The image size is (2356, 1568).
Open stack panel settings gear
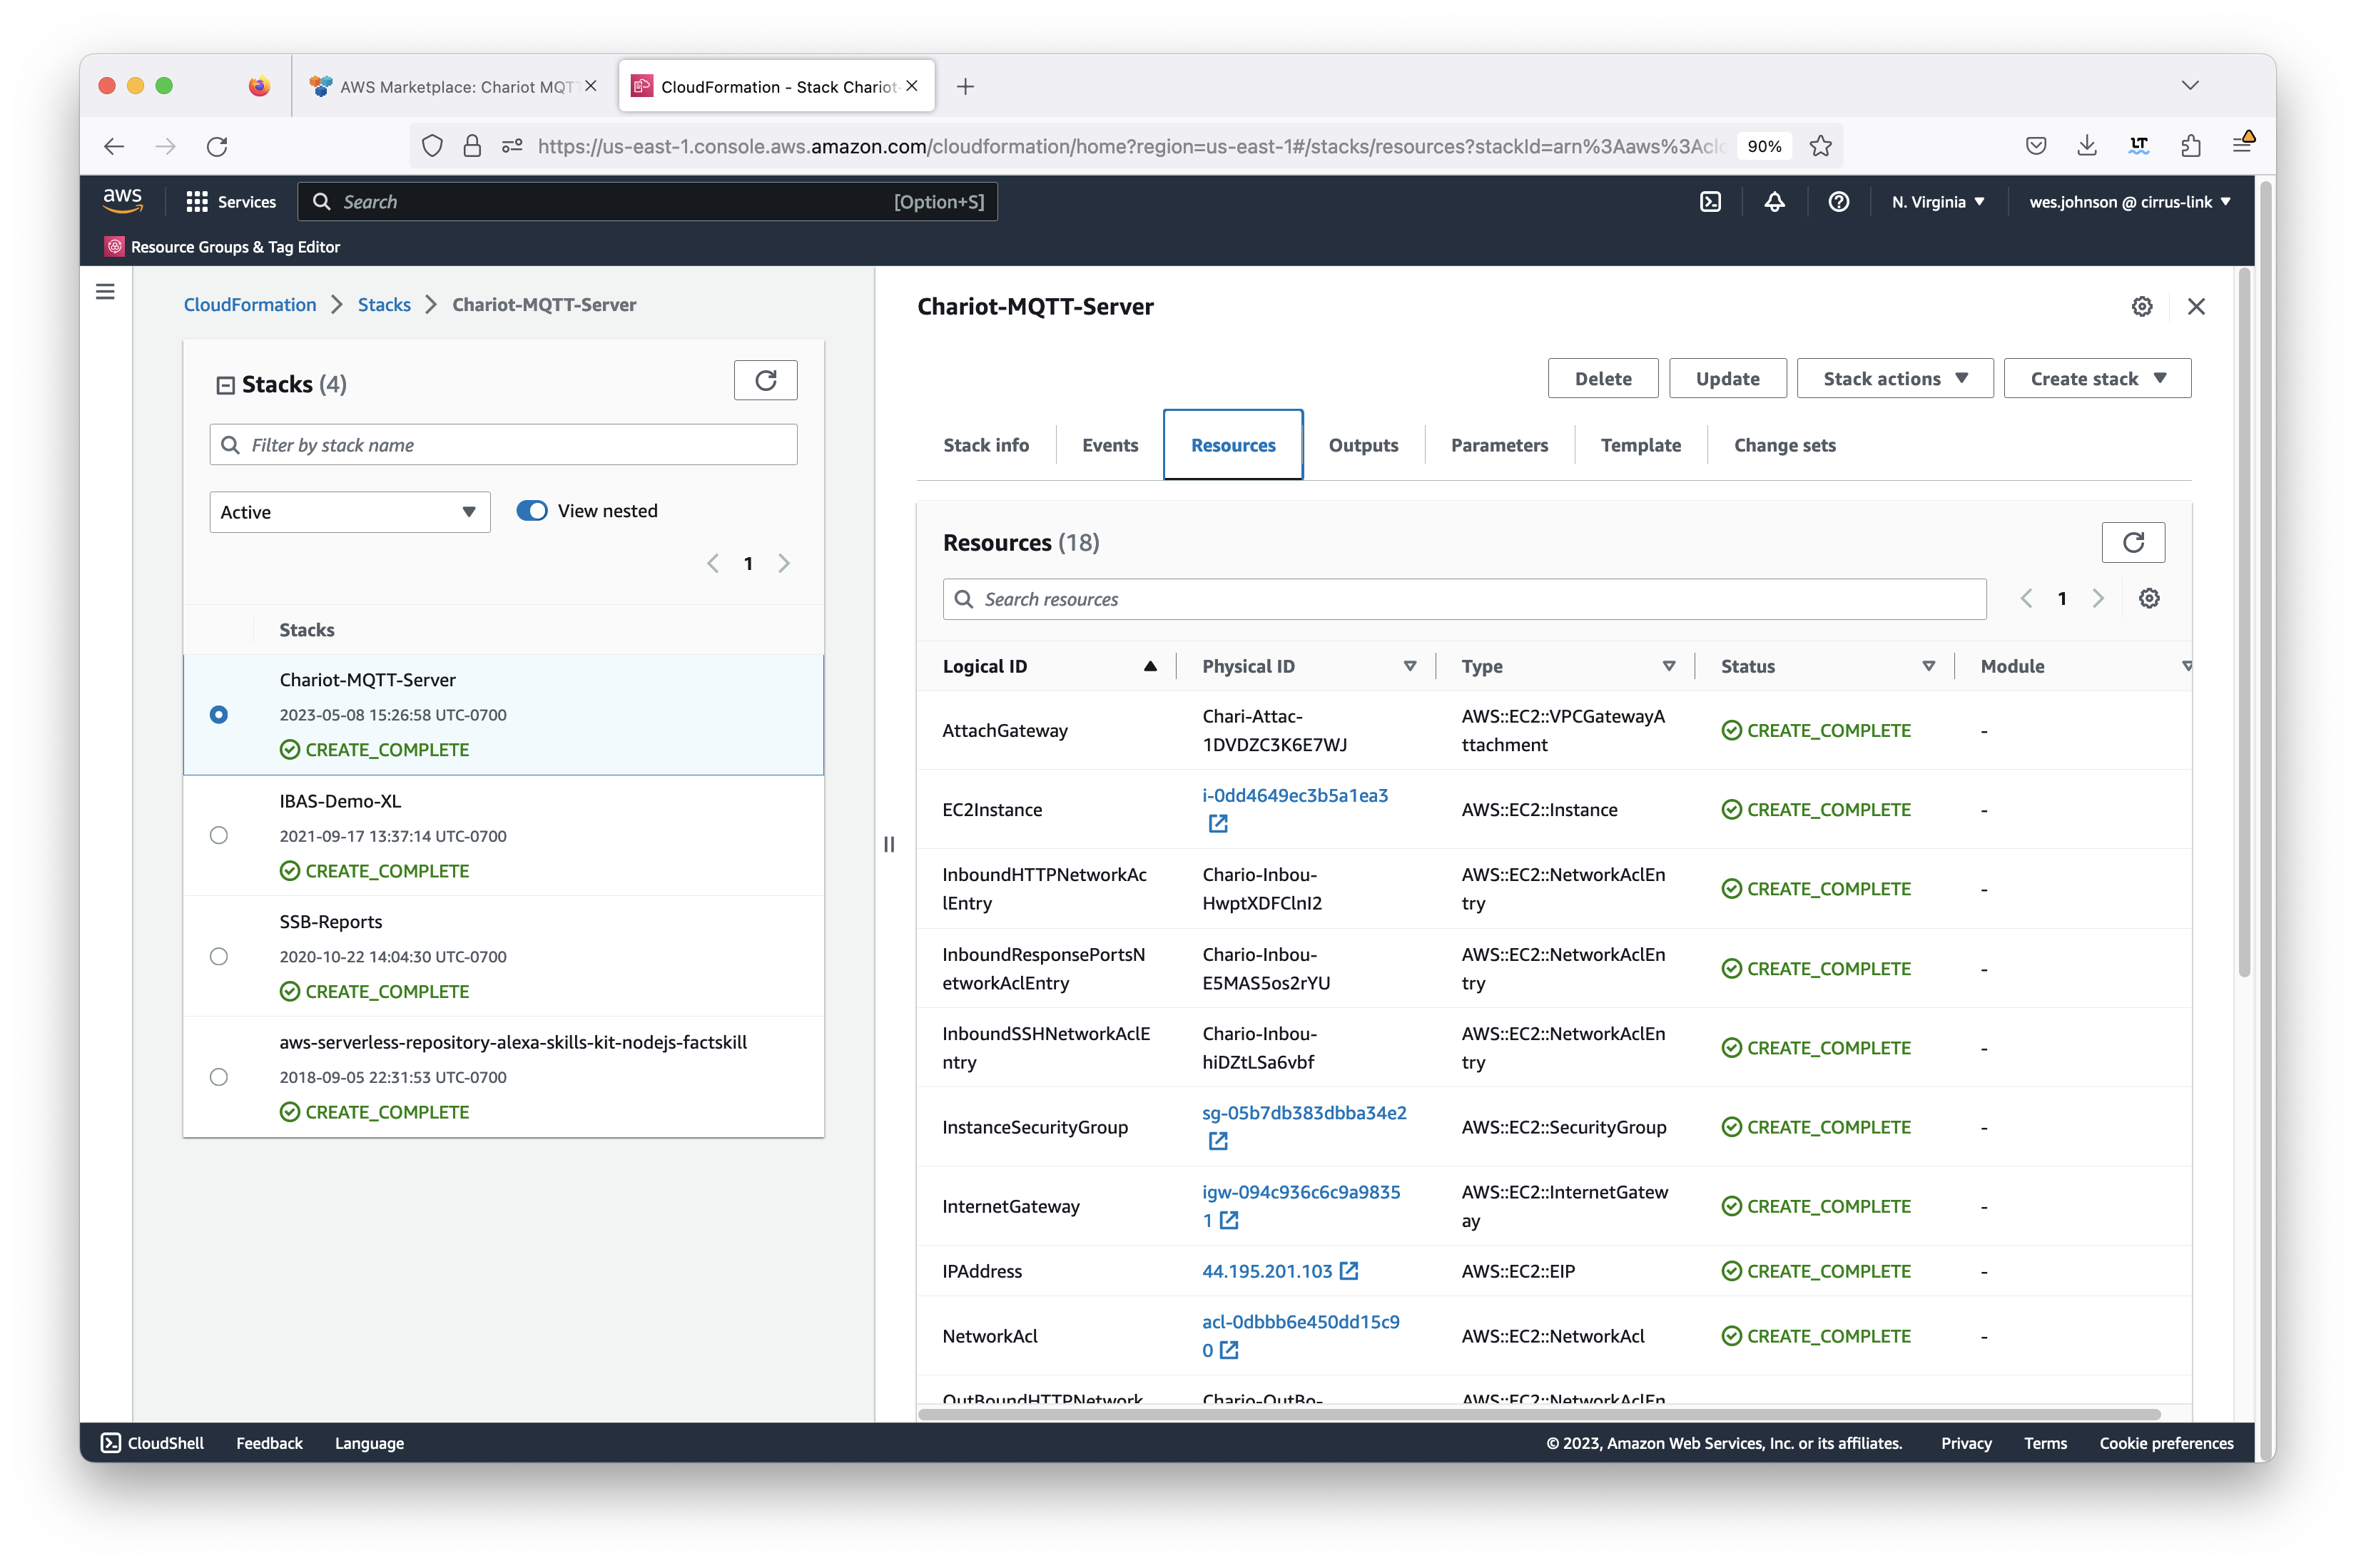2141,306
